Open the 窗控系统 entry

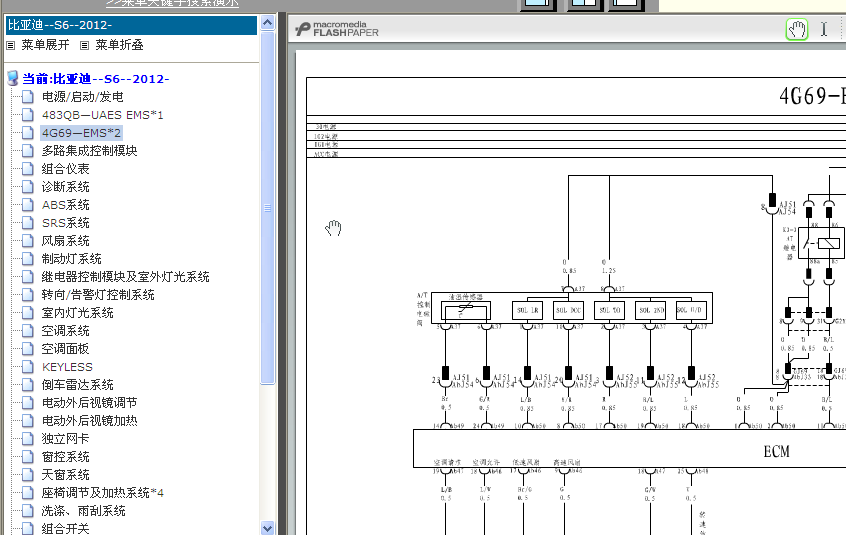[65, 457]
